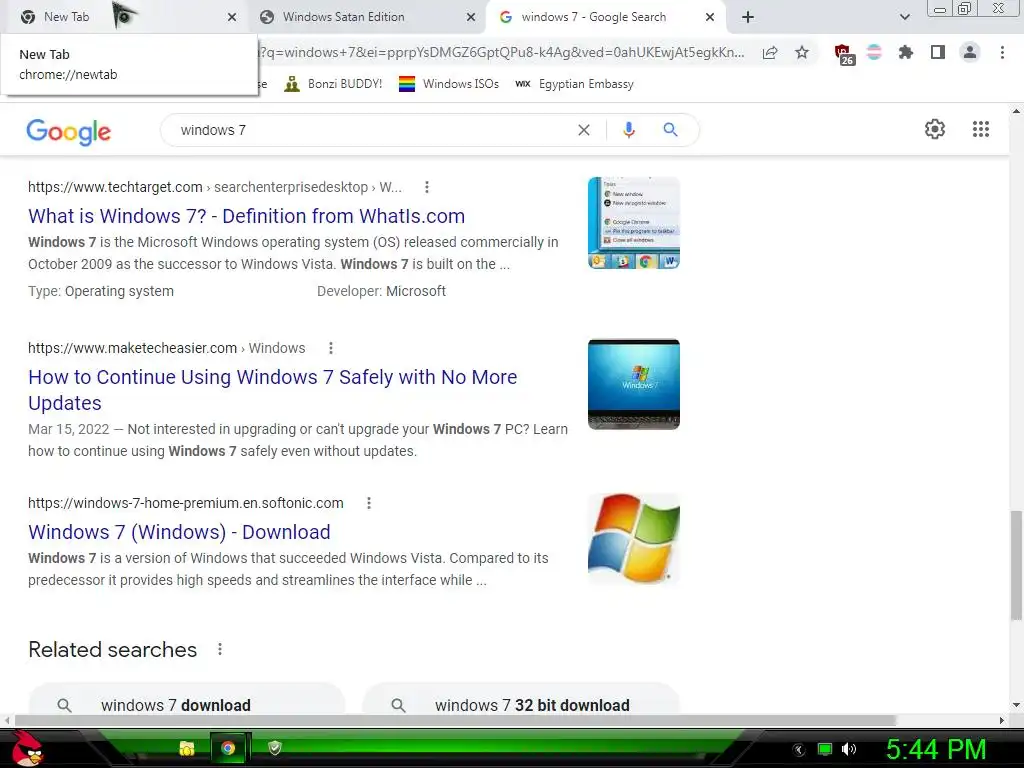Open Related searches options menu
Image resolution: width=1024 pixels, height=768 pixels.
220,649
